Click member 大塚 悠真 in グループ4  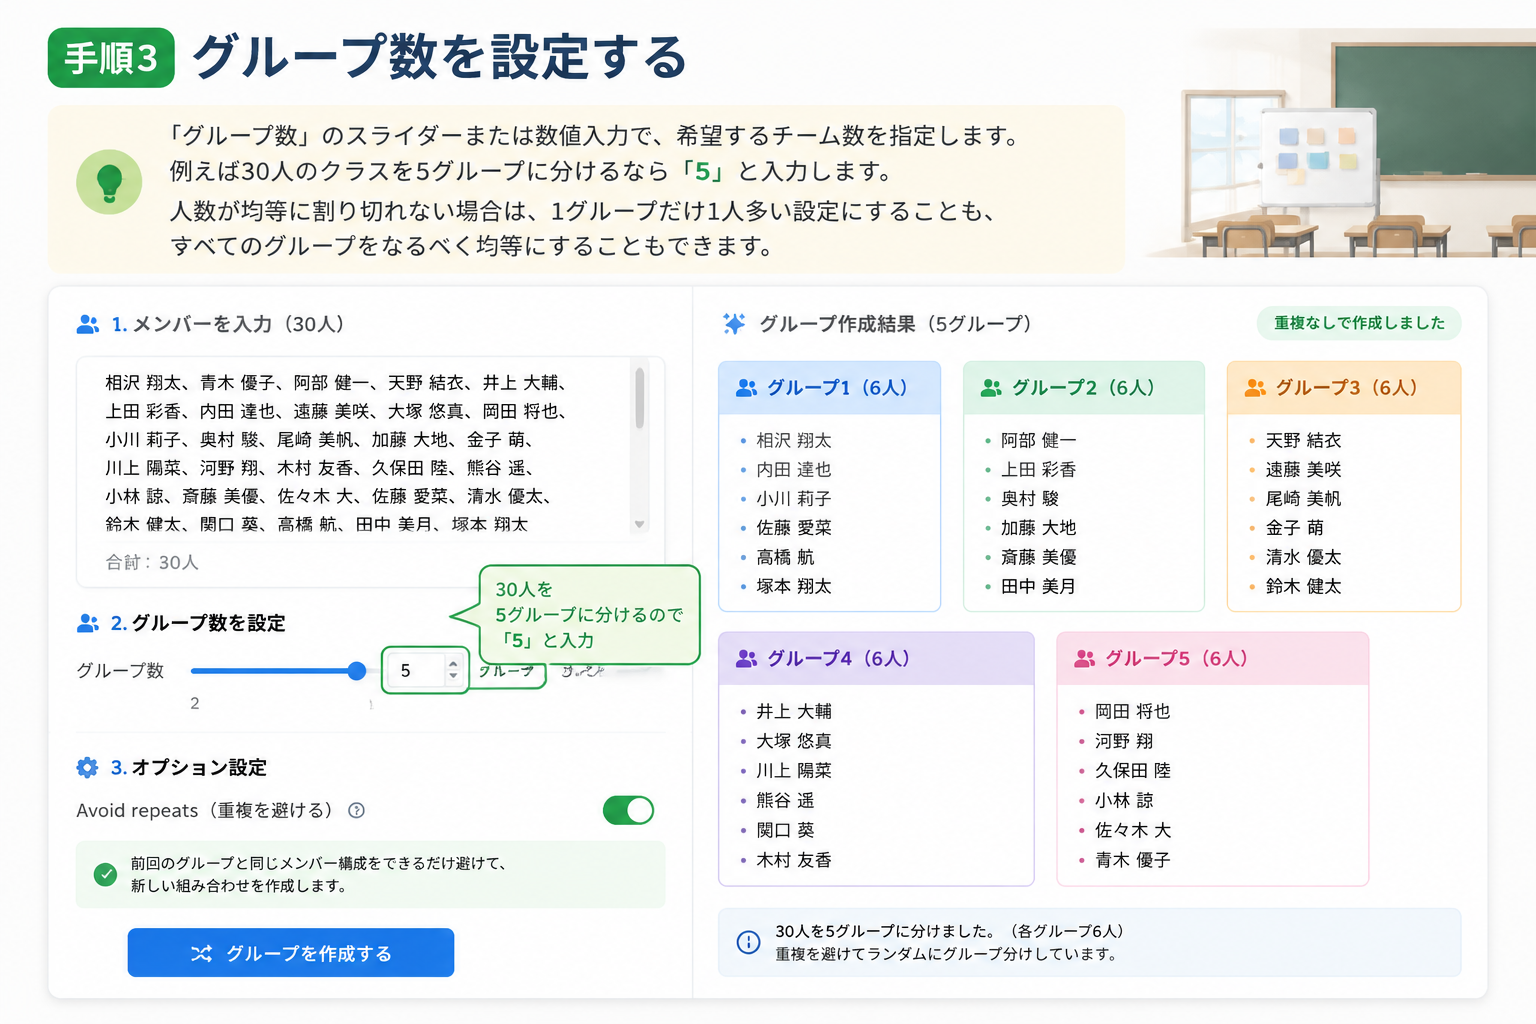point(794,741)
